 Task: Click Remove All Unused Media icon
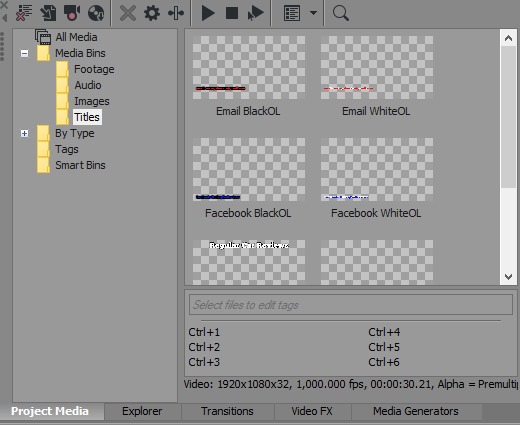[24, 13]
